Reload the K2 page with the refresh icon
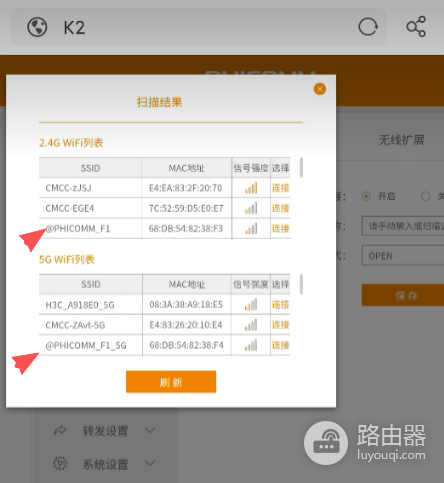 (x=368, y=27)
